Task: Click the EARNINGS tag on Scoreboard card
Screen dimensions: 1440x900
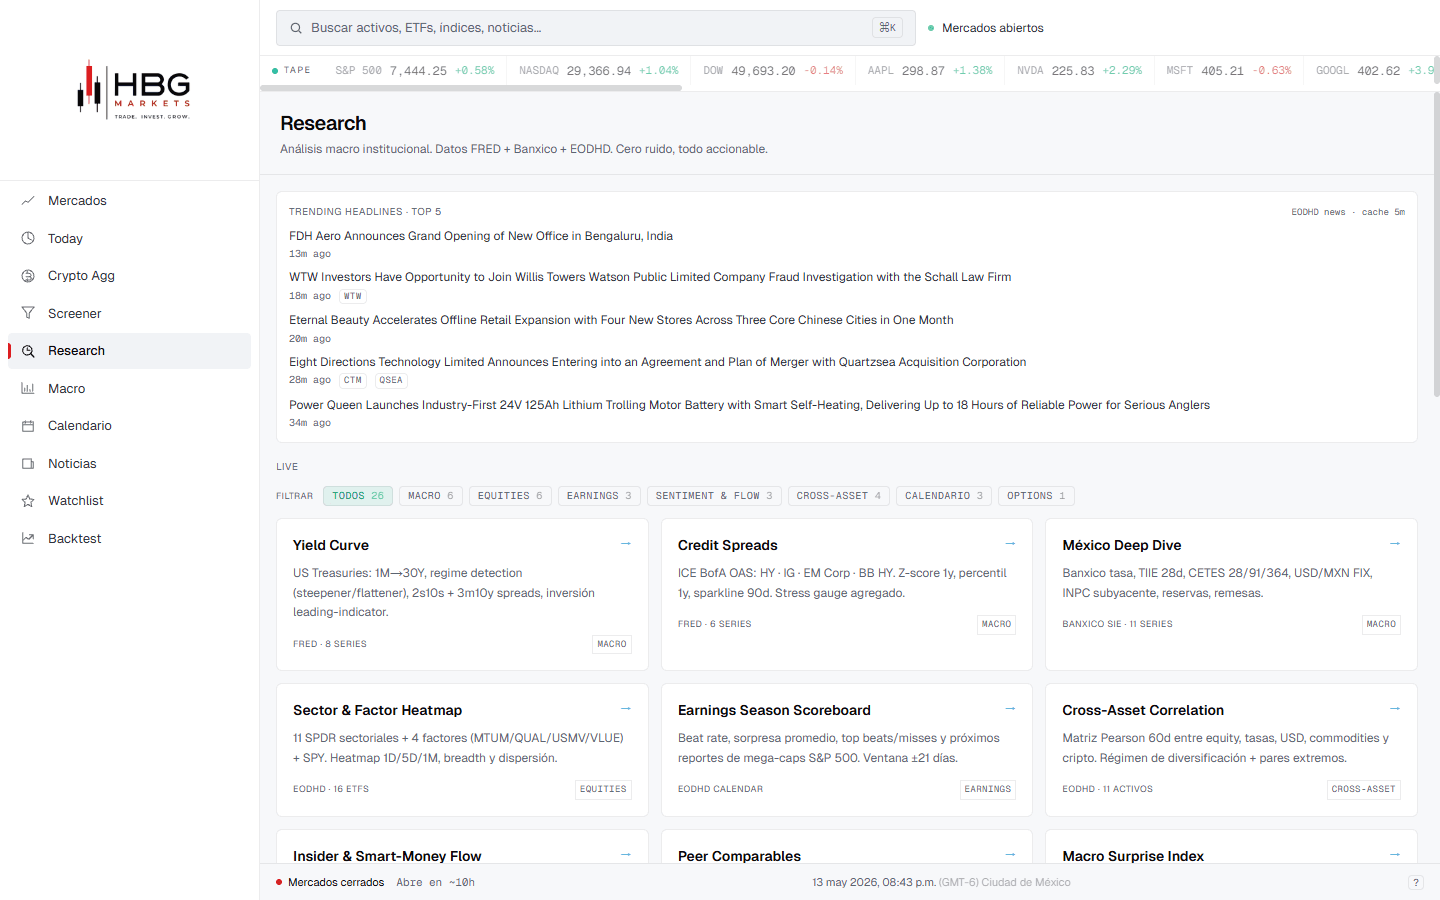Action: tap(988, 789)
